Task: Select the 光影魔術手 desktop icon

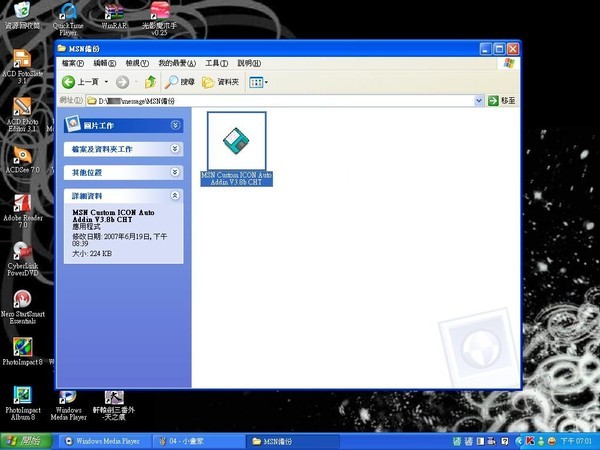Action: [x=160, y=18]
